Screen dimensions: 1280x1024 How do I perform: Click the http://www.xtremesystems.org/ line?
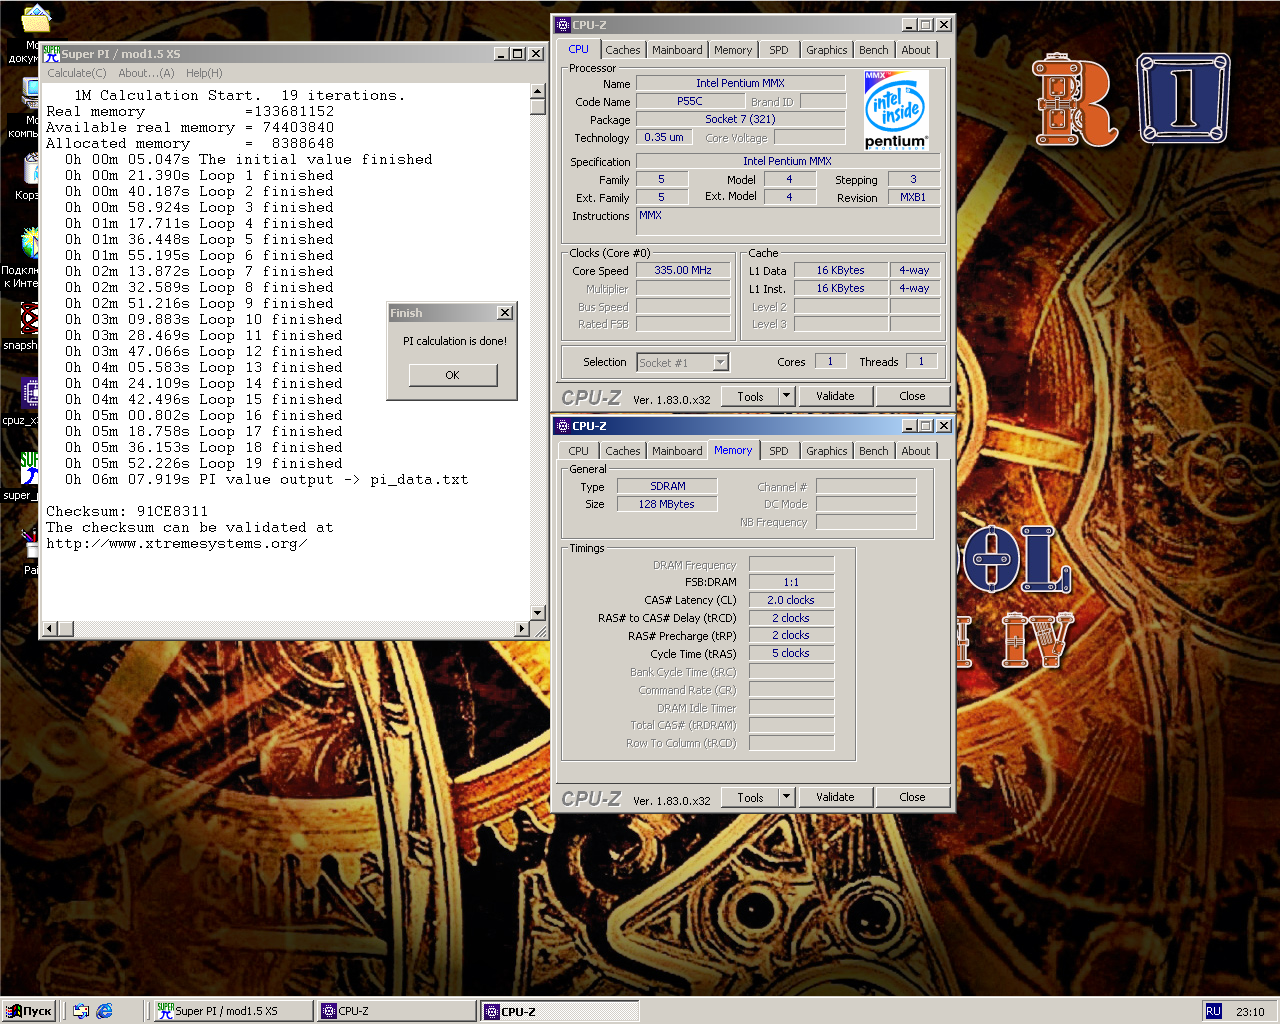click(176, 543)
